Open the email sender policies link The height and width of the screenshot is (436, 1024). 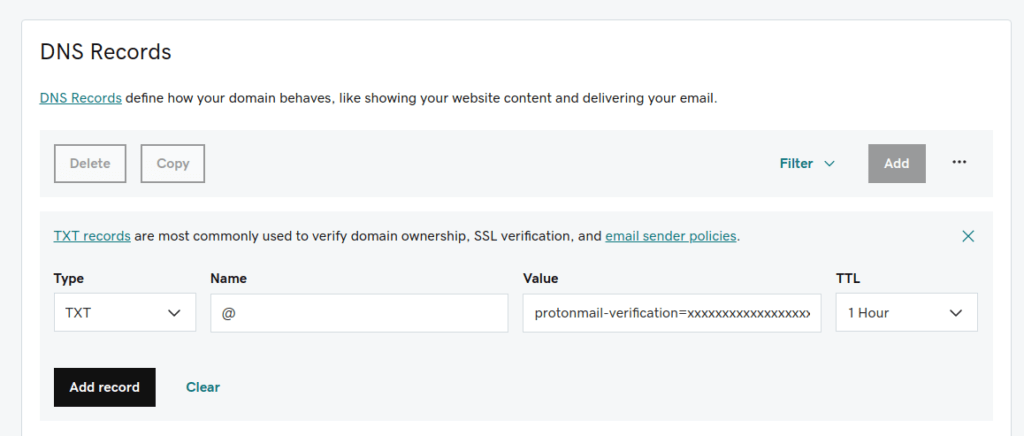(670, 236)
